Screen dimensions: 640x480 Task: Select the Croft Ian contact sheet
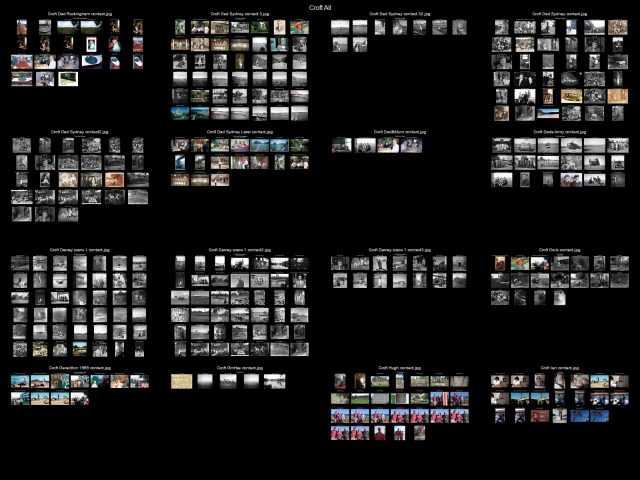559,398
